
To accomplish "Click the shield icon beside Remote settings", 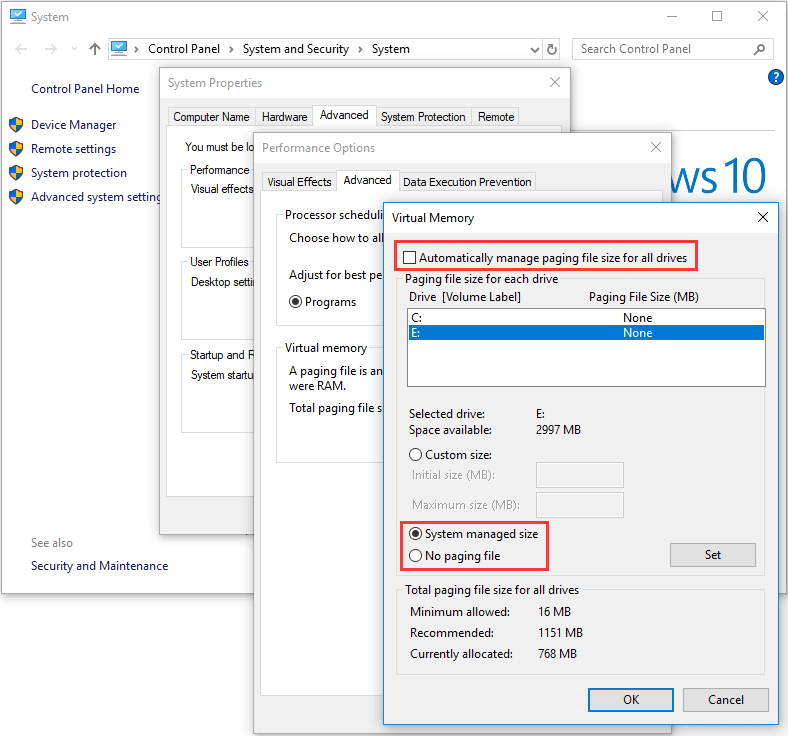I will (16, 149).
